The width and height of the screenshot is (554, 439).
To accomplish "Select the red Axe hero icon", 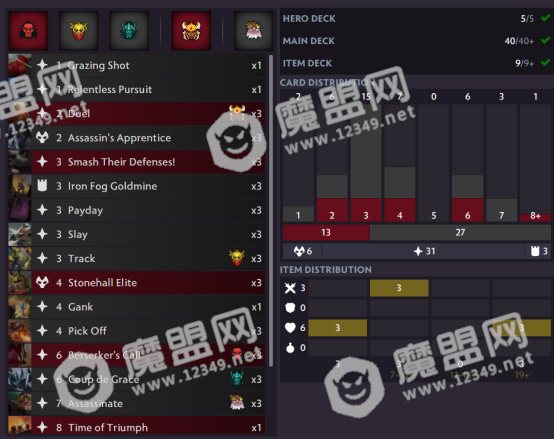I will tap(28, 30).
